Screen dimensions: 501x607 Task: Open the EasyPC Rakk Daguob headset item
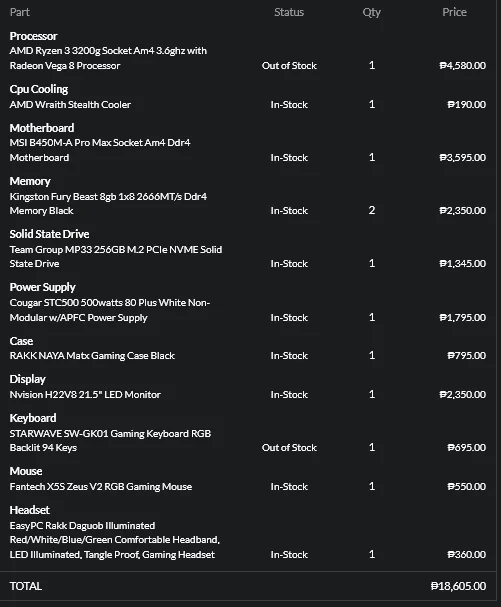coord(115,540)
